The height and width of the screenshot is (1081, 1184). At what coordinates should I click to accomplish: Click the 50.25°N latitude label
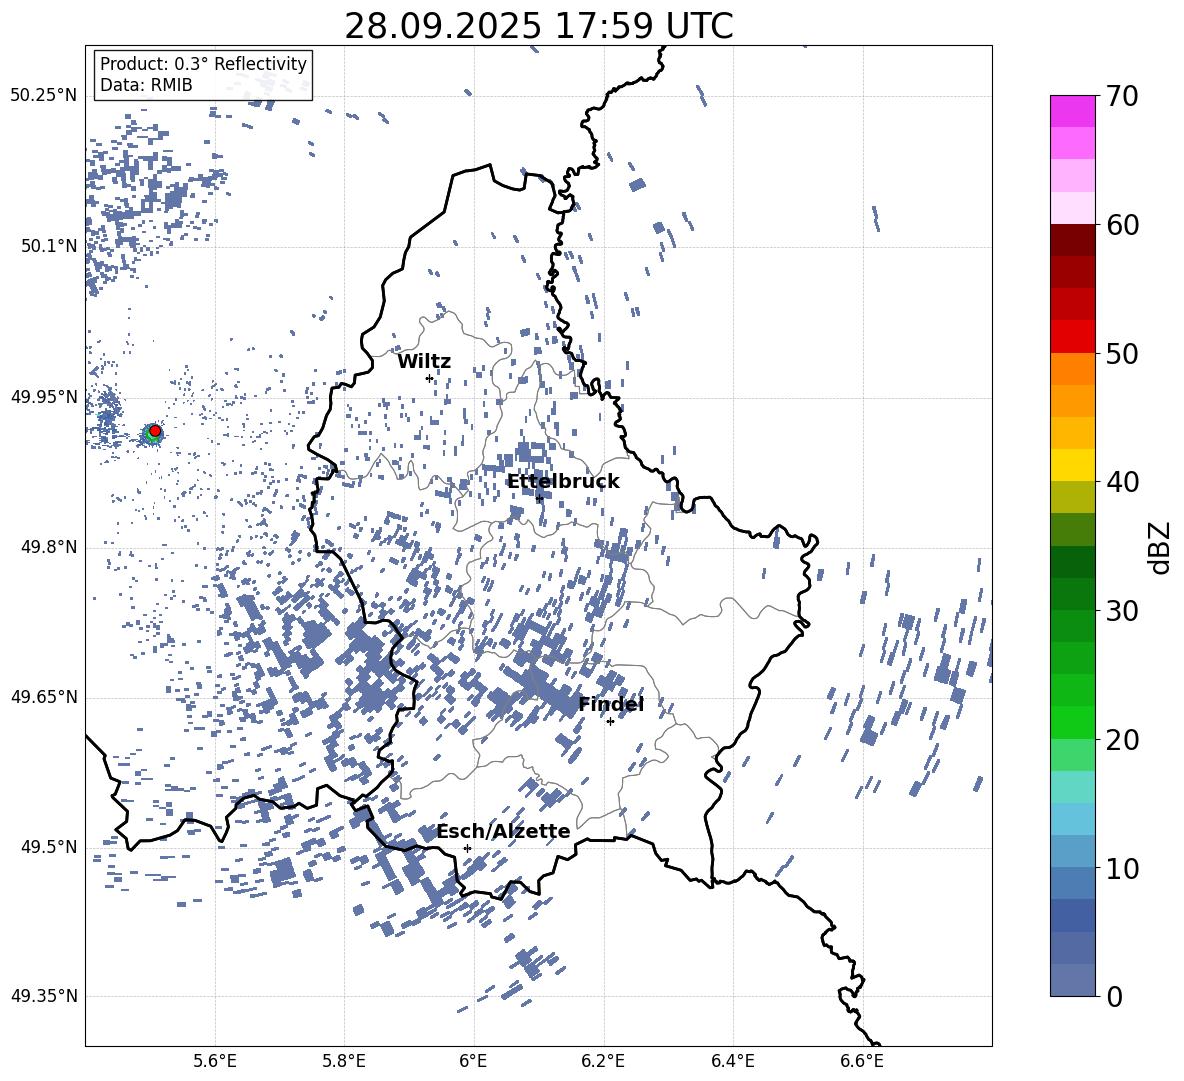coord(44,96)
